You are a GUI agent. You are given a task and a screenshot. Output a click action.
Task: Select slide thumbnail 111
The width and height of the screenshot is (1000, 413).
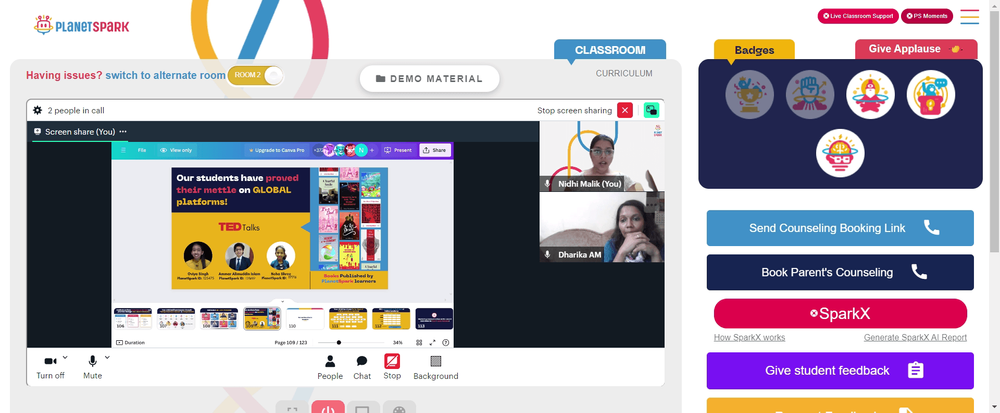point(348,318)
